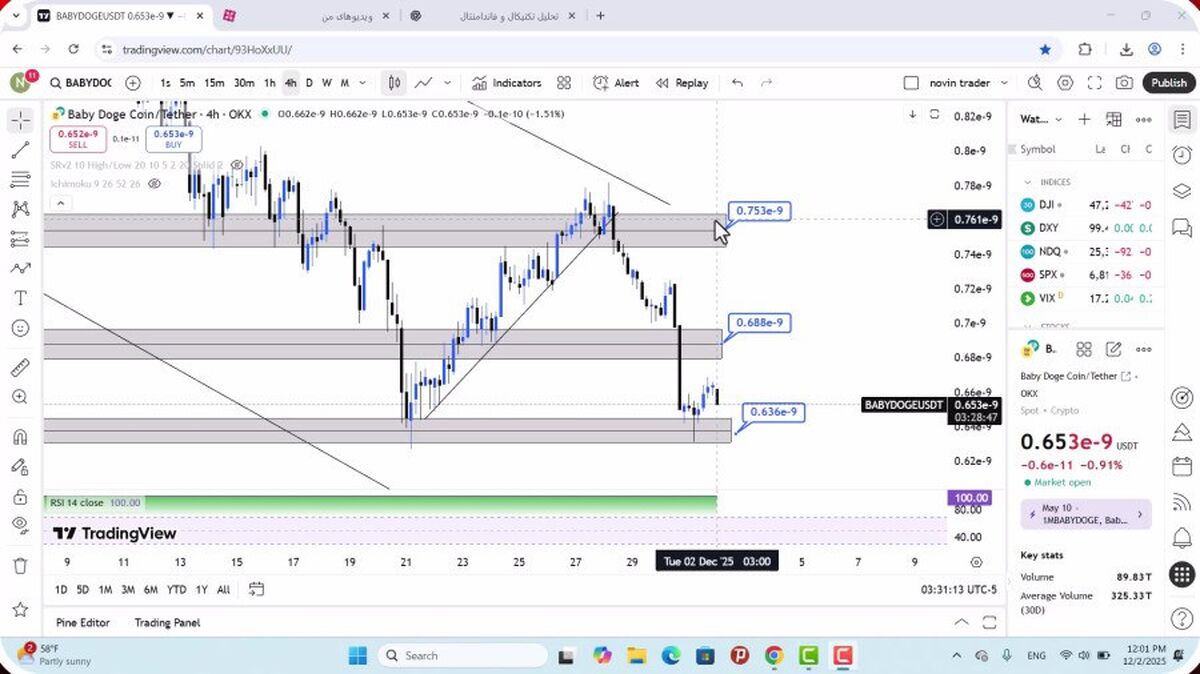Select the trend line drawing tool
Image resolution: width=1200 pixels, height=674 pixels.
pyautogui.click(x=20, y=150)
